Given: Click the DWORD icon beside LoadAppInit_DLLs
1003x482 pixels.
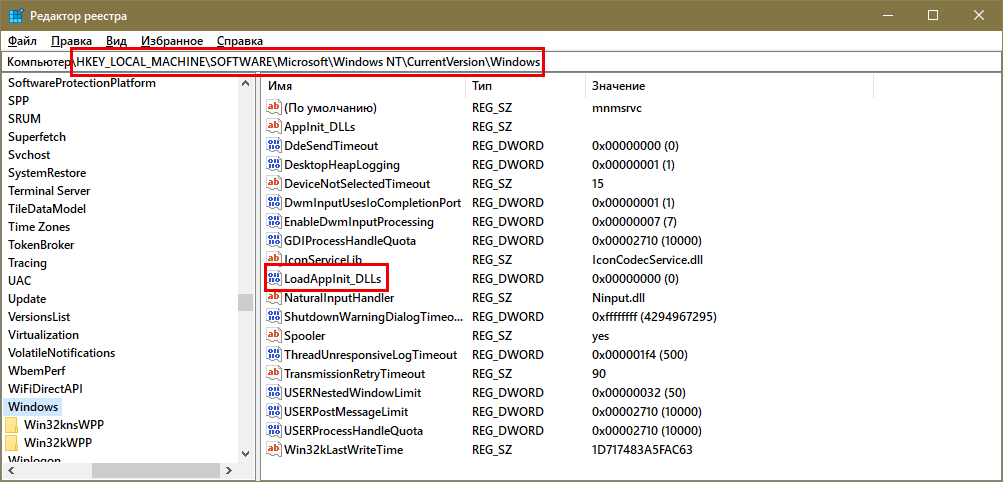Looking at the screenshot, I should pos(274,278).
